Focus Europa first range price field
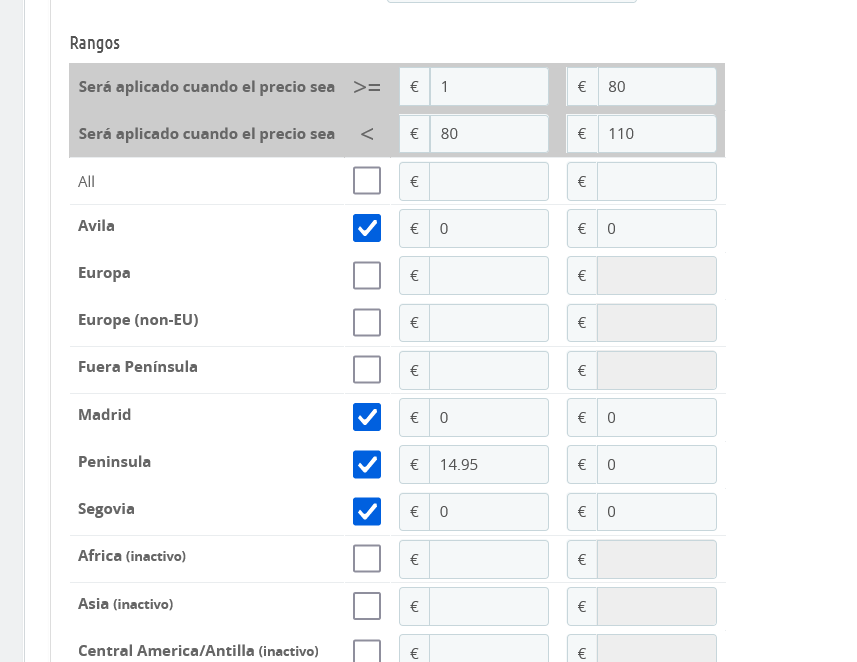 point(488,276)
